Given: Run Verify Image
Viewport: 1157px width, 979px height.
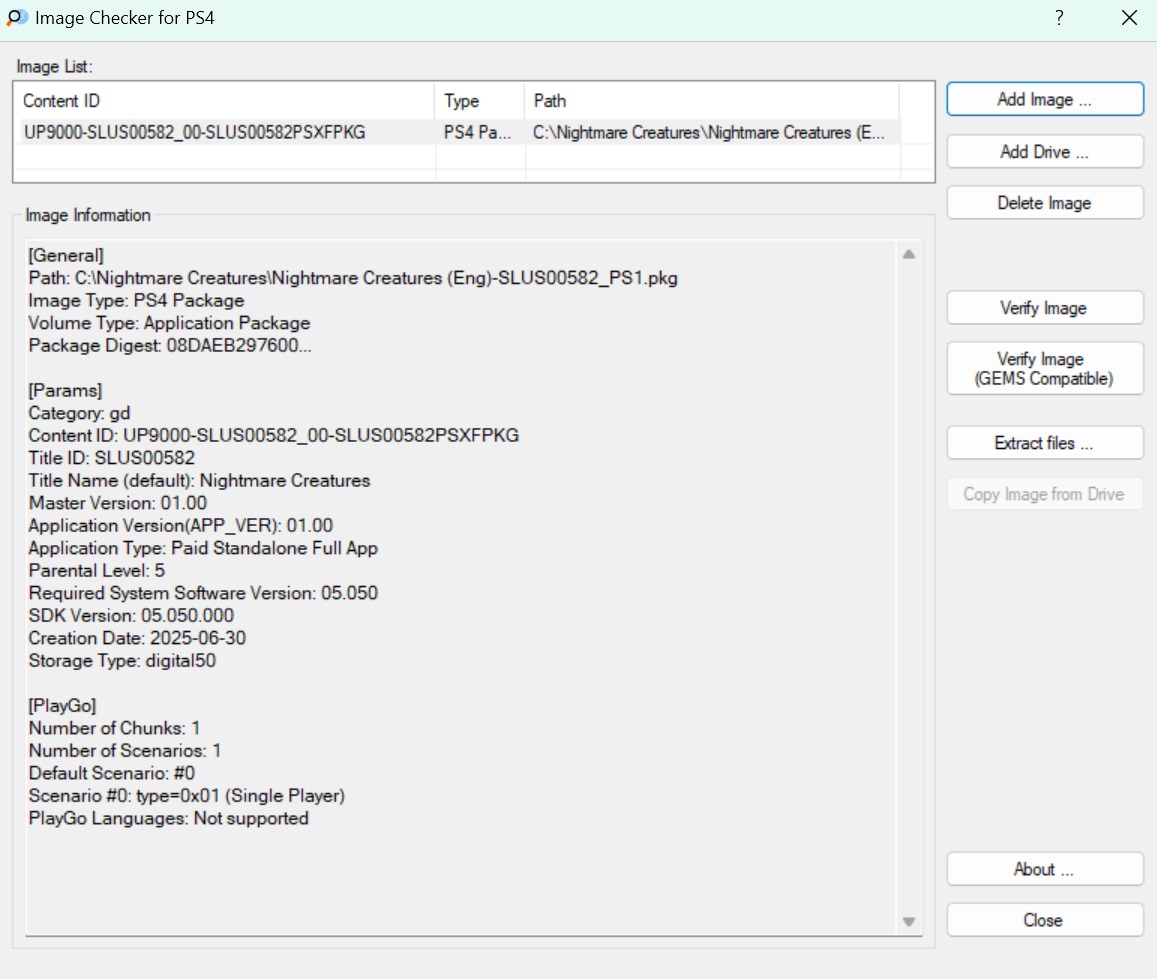Looking at the screenshot, I should [x=1045, y=308].
